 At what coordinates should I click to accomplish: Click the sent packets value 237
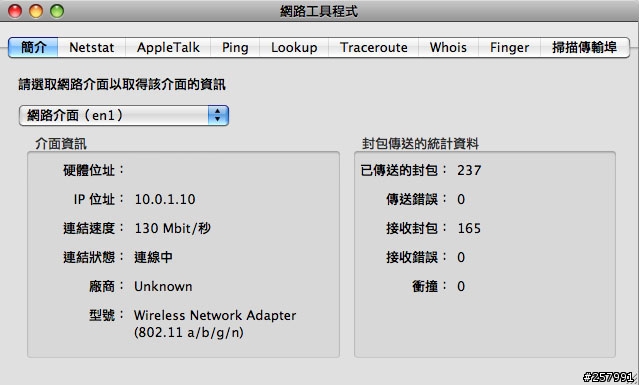469,170
